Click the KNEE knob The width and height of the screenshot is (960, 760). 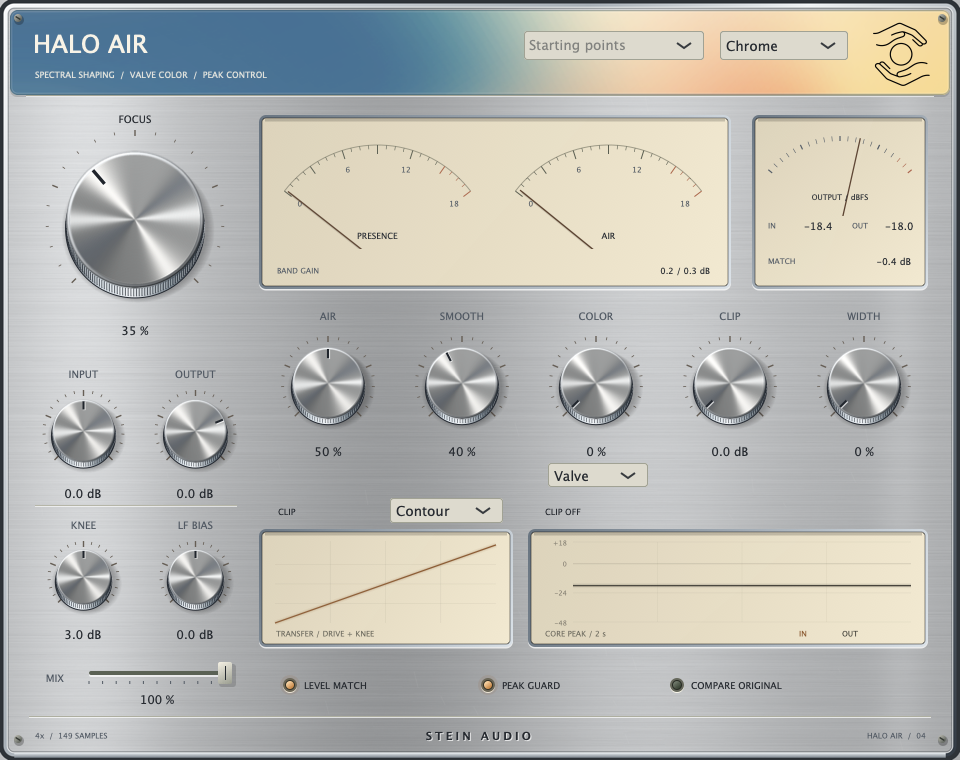tap(83, 579)
